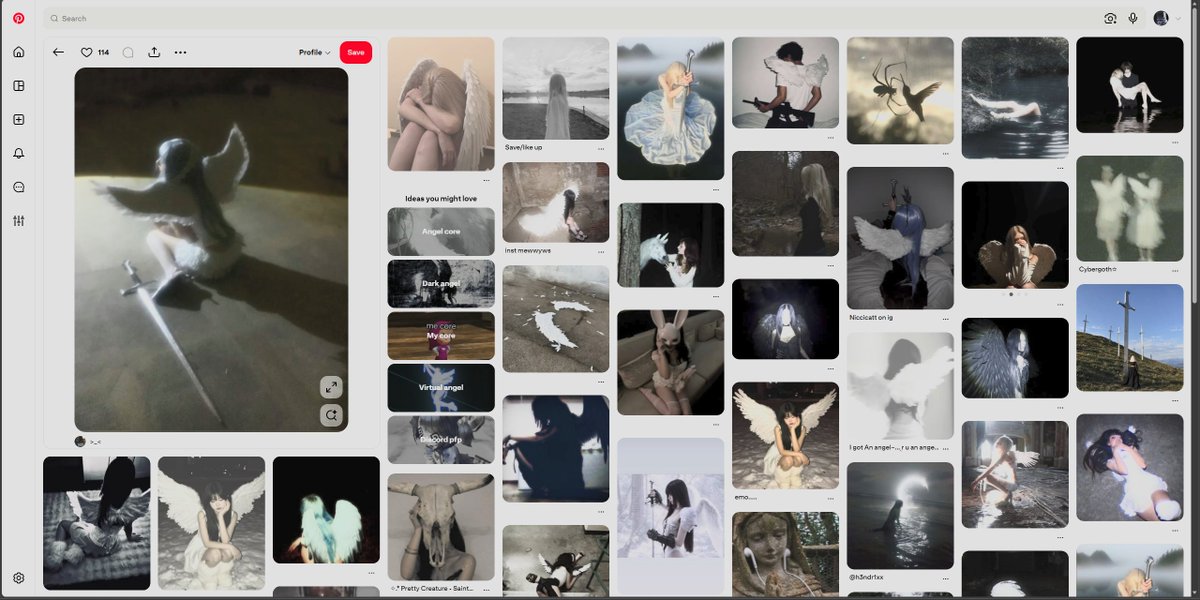Open the Angel core idea tile
Image resolution: width=1200 pixels, height=600 pixels.
[441, 231]
